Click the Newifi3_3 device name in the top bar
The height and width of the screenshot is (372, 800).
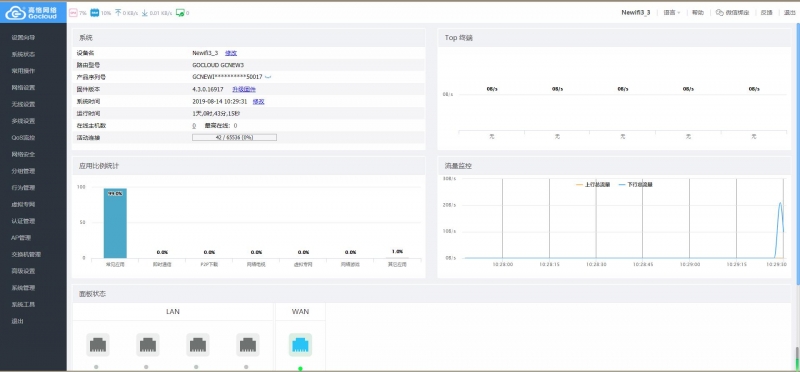tap(636, 13)
